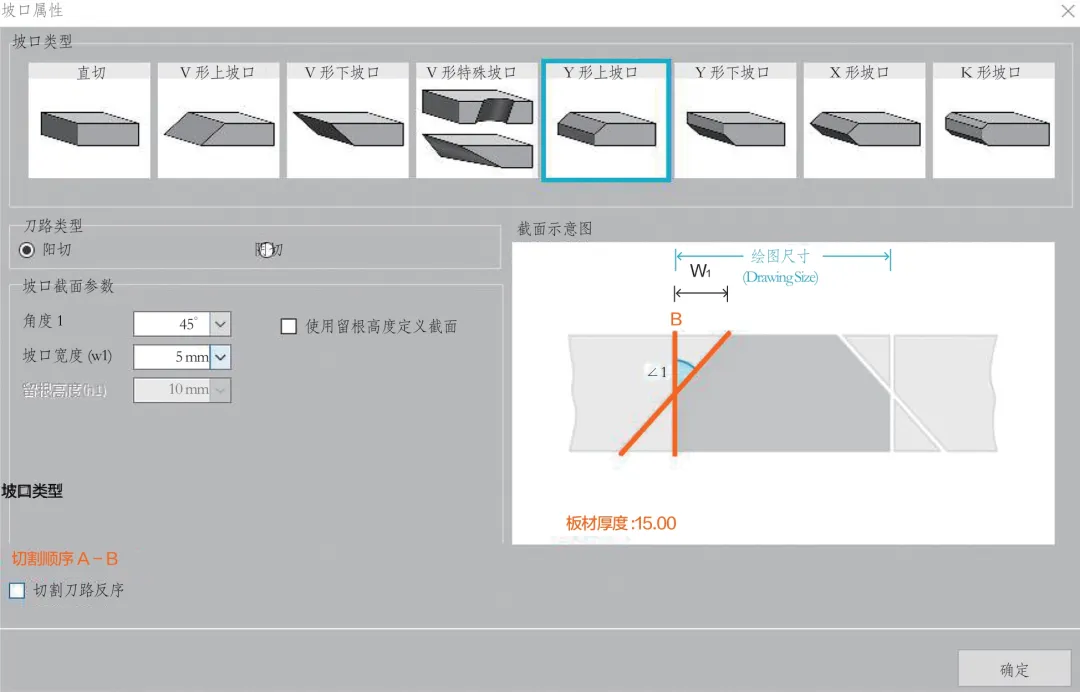
Task: Select the 阴切 toolpath radio button
Action: [265, 250]
